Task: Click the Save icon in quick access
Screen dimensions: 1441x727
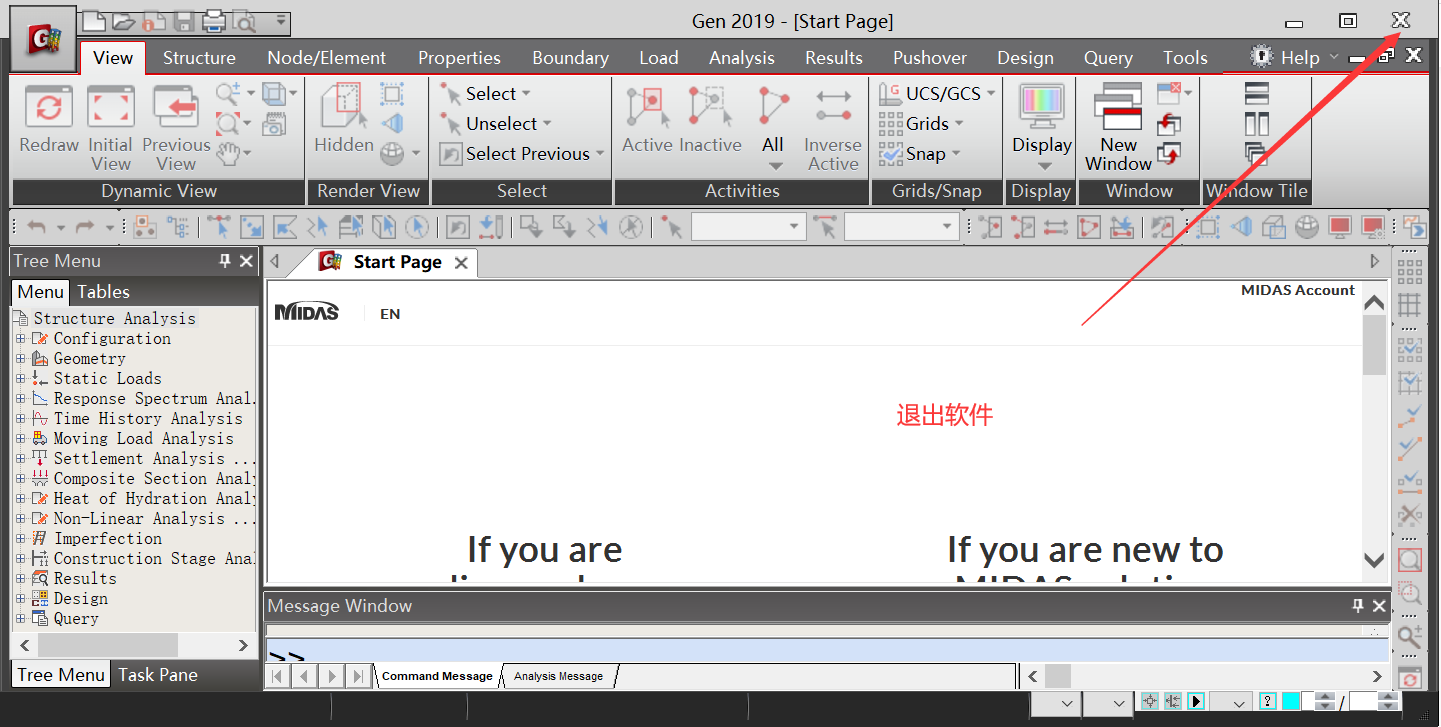Action: [x=184, y=20]
